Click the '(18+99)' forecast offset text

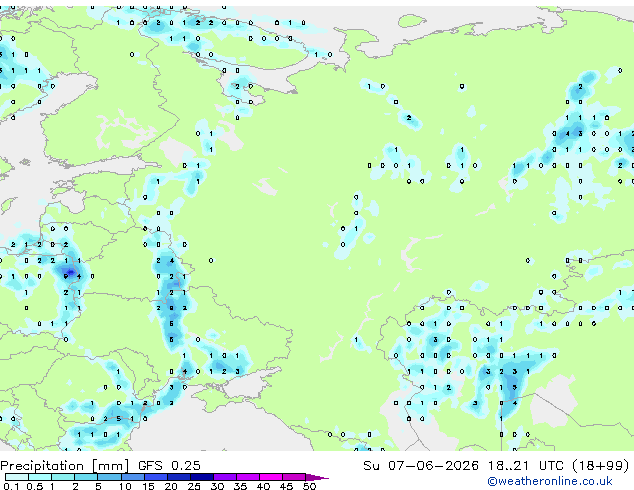(601, 466)
